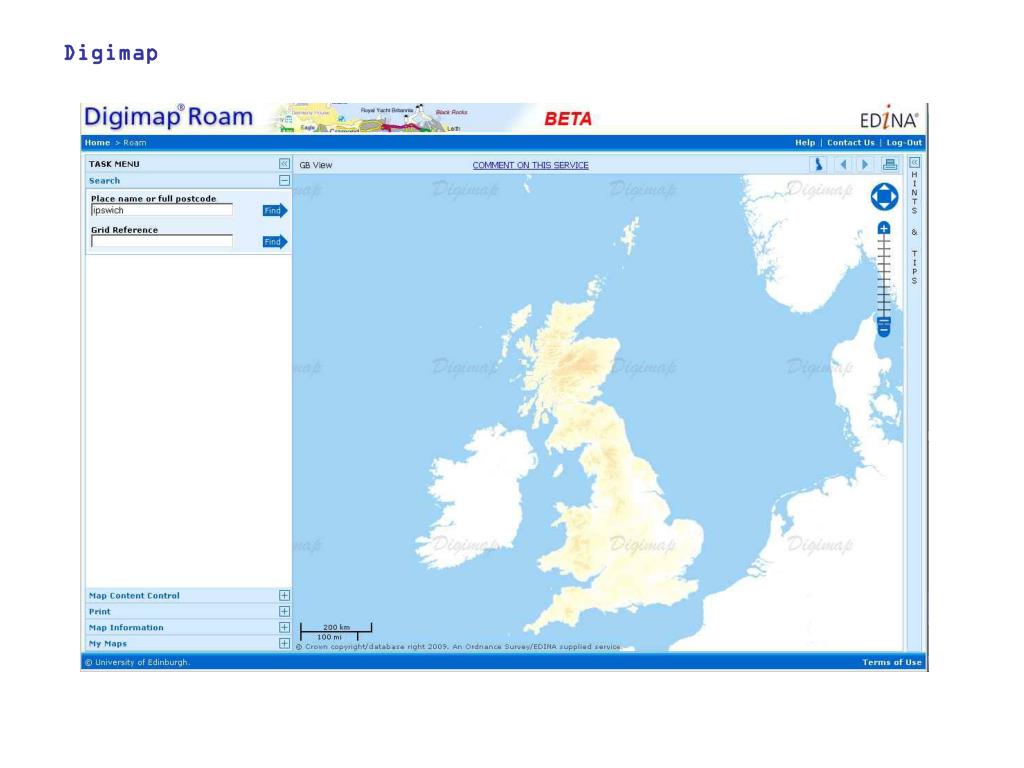The width and height of the screenshot is (1024, 768).
Task: Go to the previous map view arrow
Action: point(844,165)
